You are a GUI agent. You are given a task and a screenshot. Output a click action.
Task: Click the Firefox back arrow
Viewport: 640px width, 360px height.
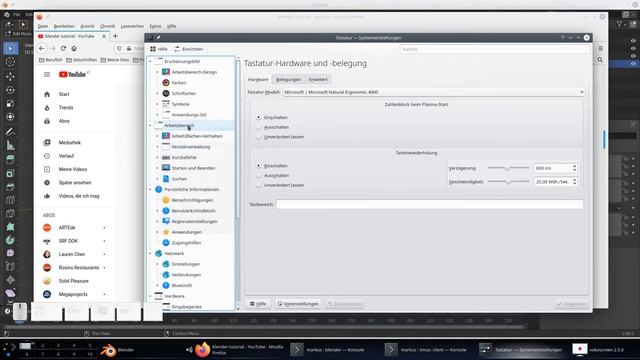tap(42, 48)
